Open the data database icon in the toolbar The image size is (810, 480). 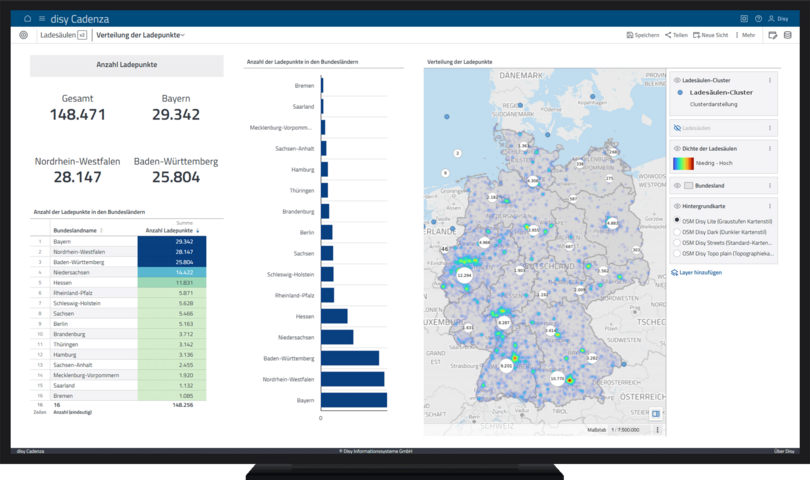coord(788,35)
